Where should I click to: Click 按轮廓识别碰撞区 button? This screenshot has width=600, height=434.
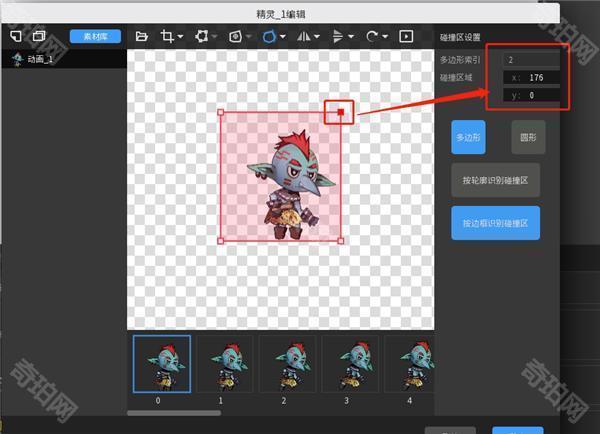pyautogui.click(x=496, y=180)
